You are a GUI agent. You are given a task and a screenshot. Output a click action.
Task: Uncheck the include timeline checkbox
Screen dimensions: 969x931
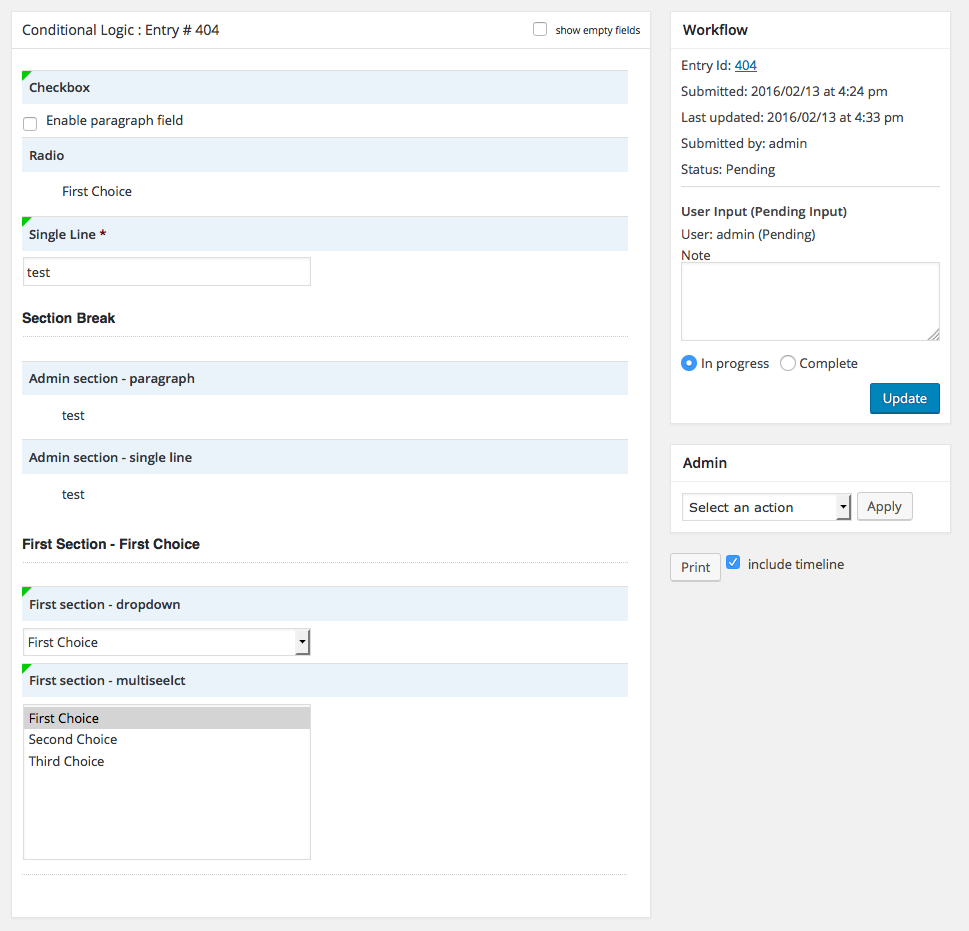(x=733, y=562)
